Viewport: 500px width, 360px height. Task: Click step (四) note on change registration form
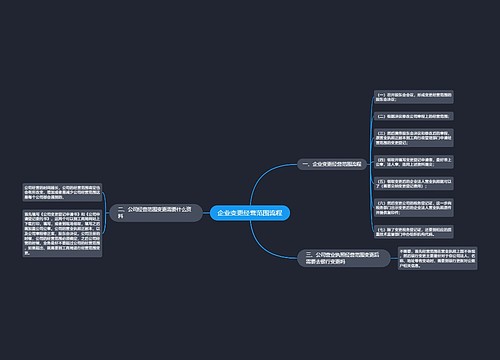point(413,162)
